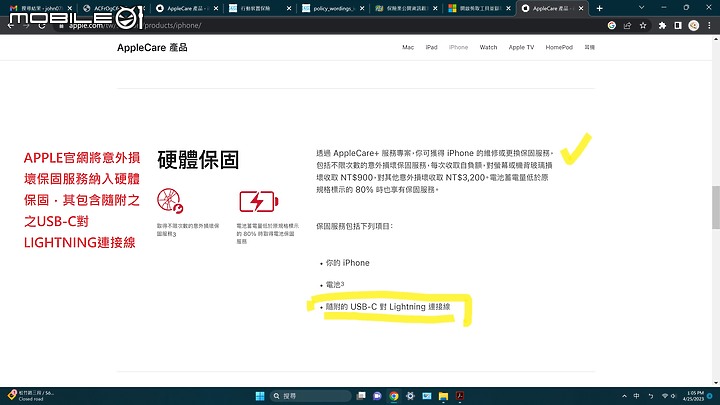Go to the iPad AppleCare section
The image size is (720, 405).
(431, 47)
